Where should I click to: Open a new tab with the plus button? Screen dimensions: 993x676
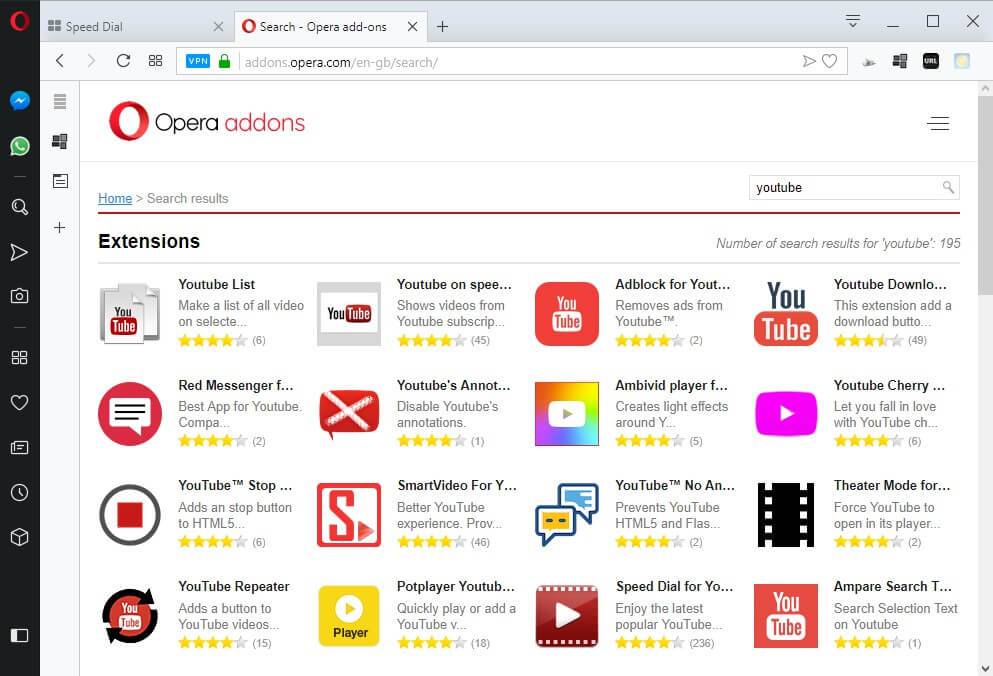(443, 27)
